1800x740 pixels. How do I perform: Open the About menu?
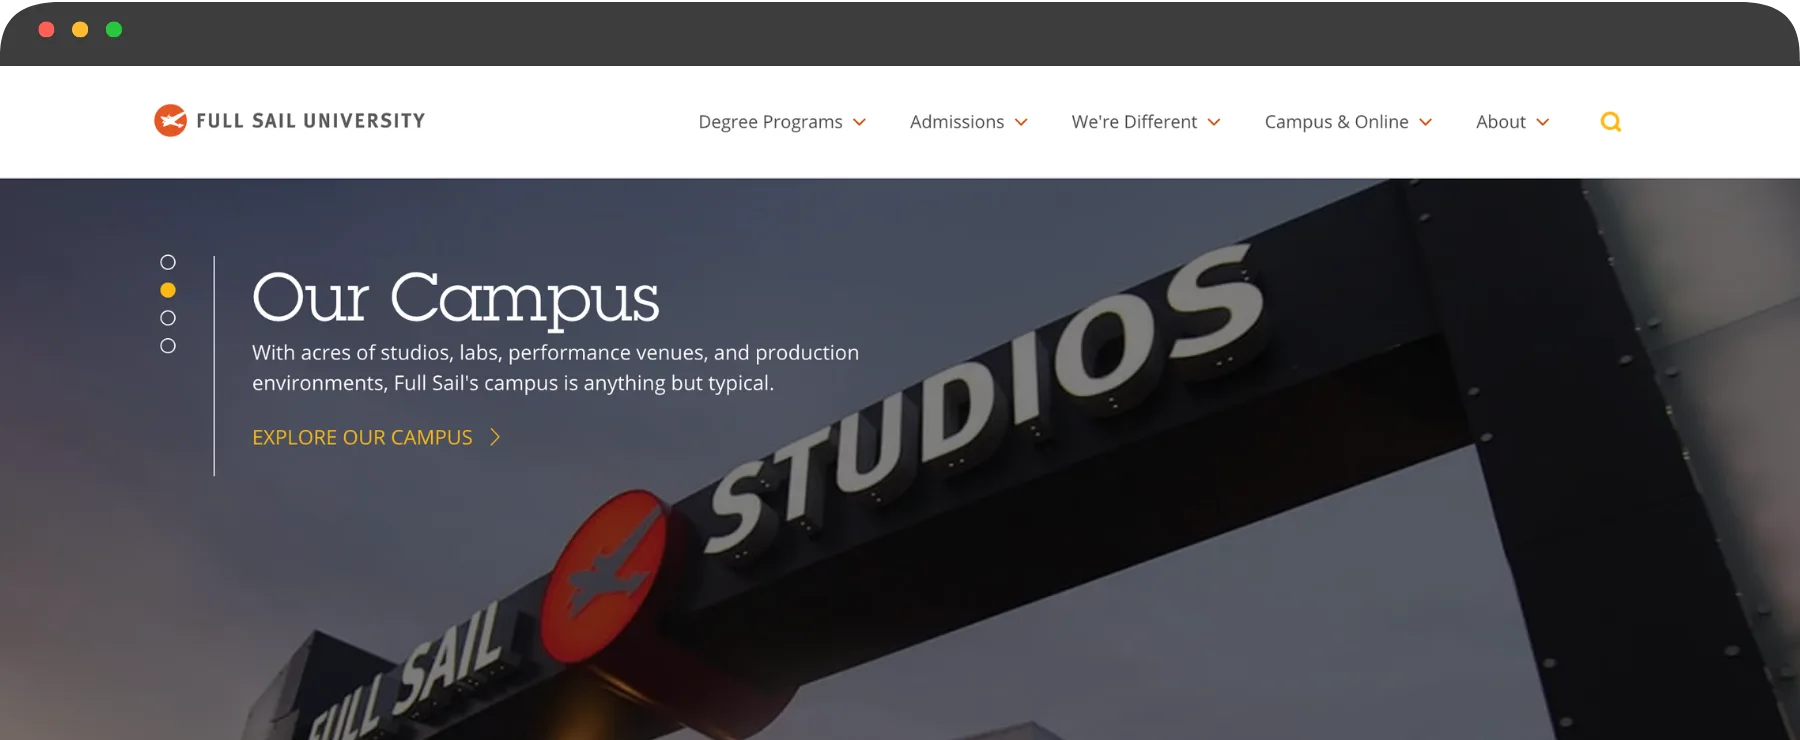(x=1501, y=122)
